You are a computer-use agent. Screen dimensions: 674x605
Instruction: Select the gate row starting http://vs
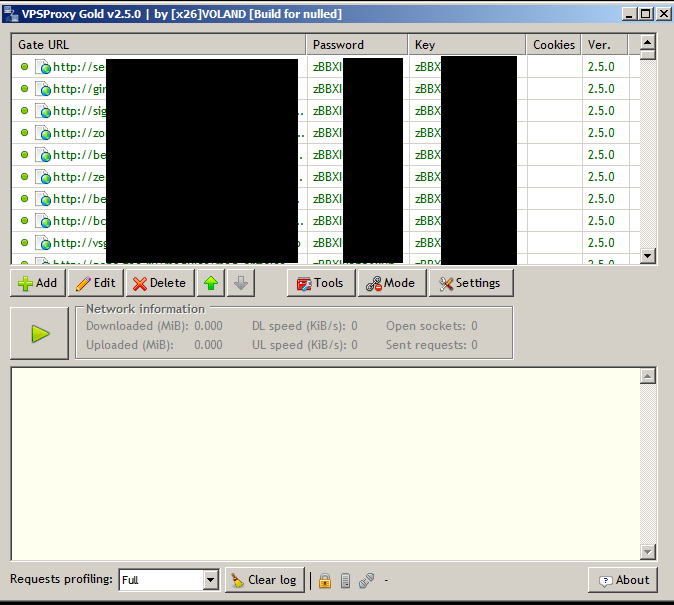pyautogui.click(x=325, y=243)
